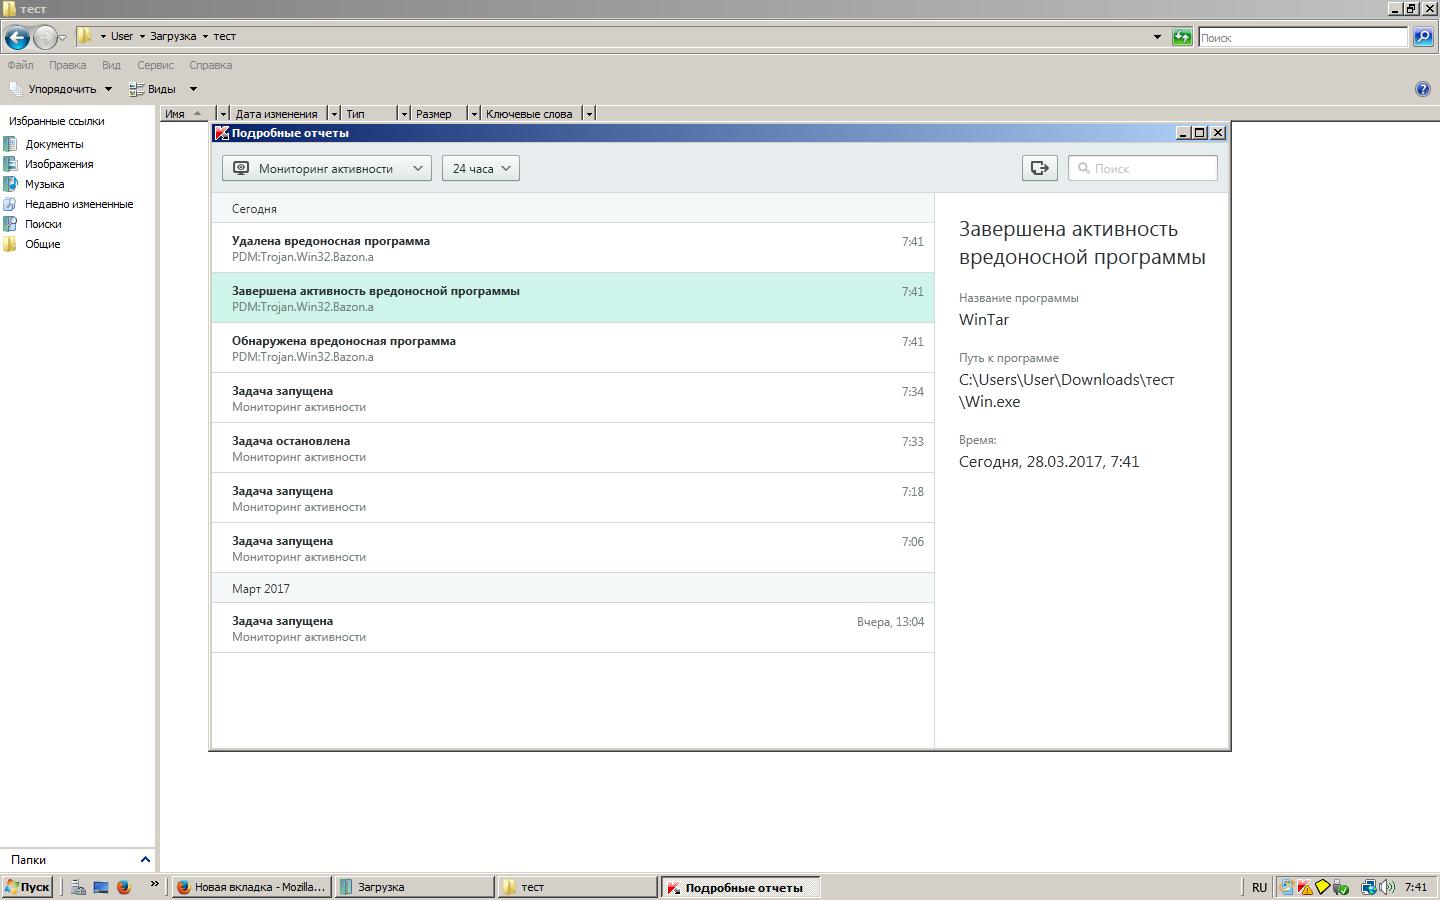Click the refresh icon beside address bar
The width and height of the screenshot is (1440, 900).
click(x=1182, y=37)
